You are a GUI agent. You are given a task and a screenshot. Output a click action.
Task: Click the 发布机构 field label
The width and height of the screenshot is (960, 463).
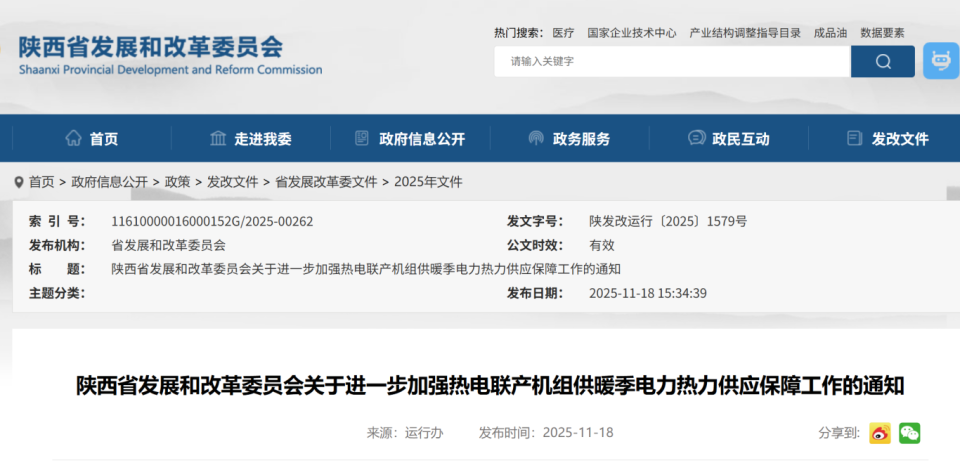point(57,246)
